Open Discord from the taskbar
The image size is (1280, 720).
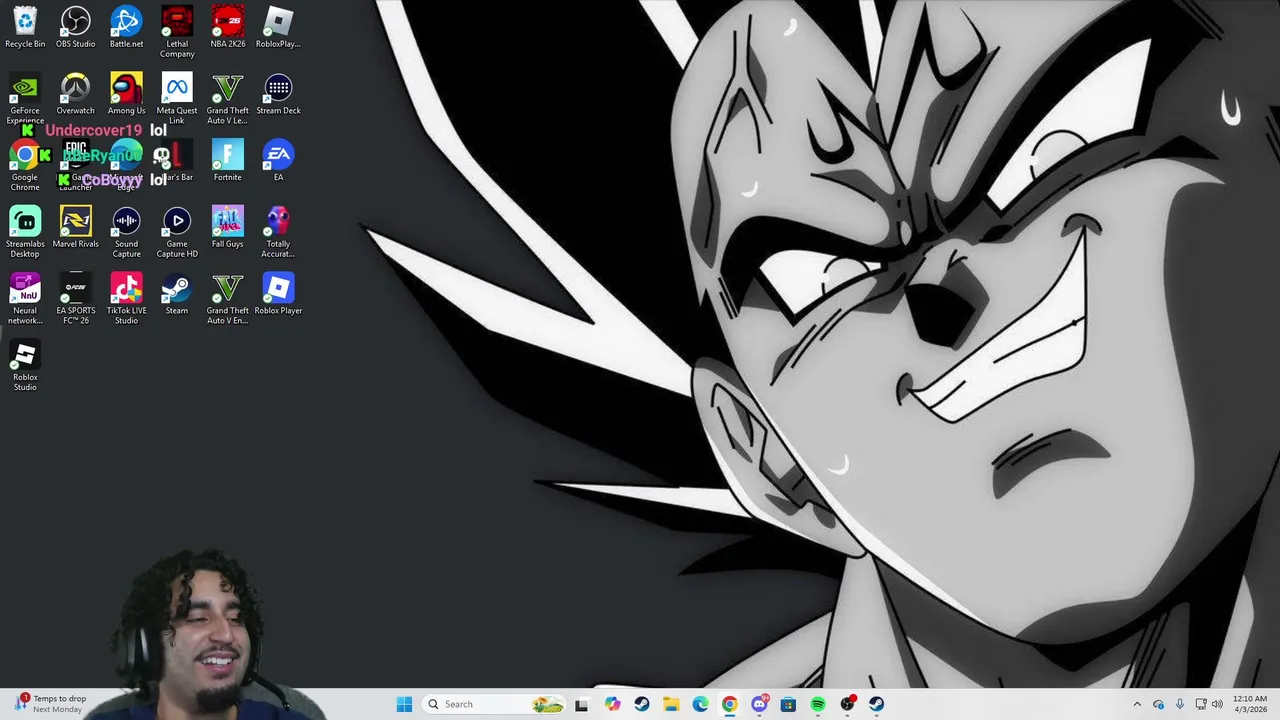click(759, 704)
